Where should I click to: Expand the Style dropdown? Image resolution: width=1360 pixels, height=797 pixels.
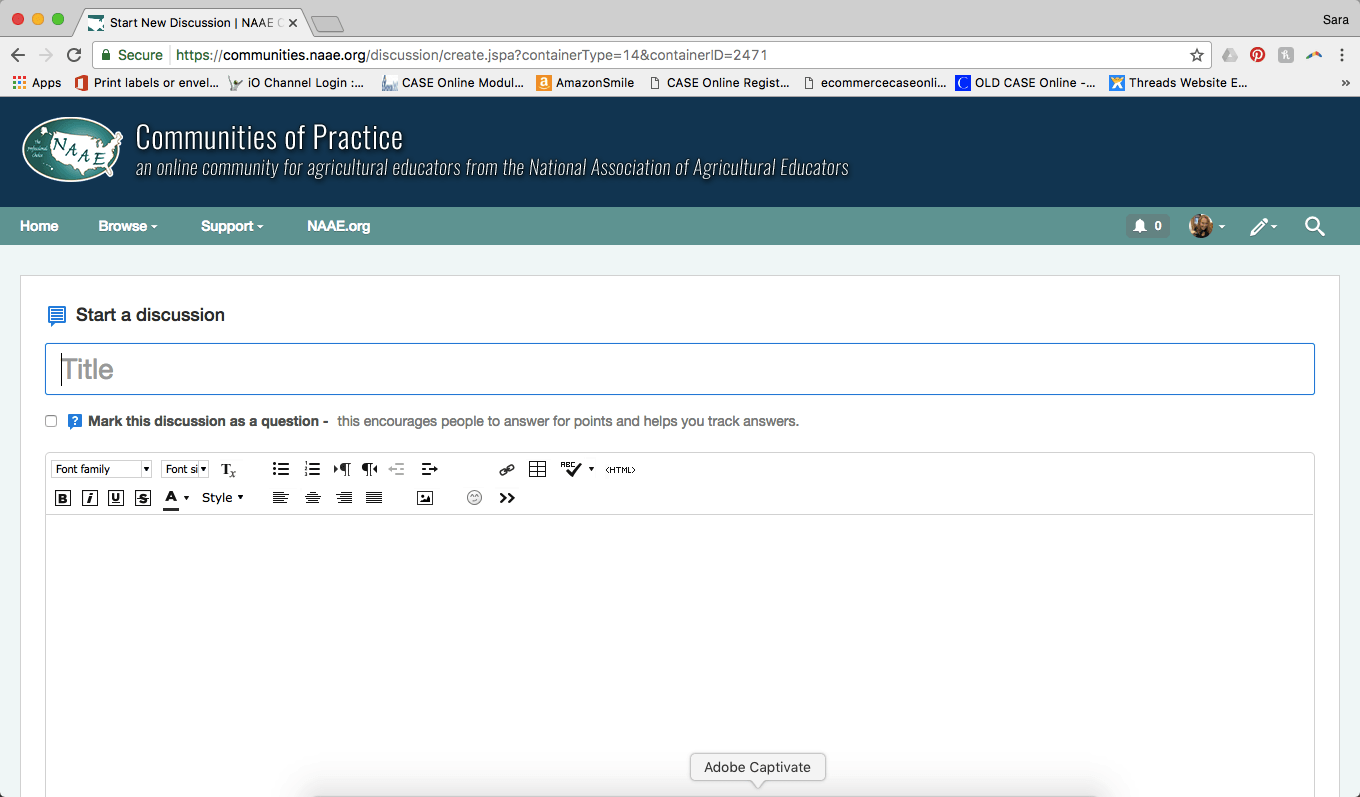[x=222, y=498]
